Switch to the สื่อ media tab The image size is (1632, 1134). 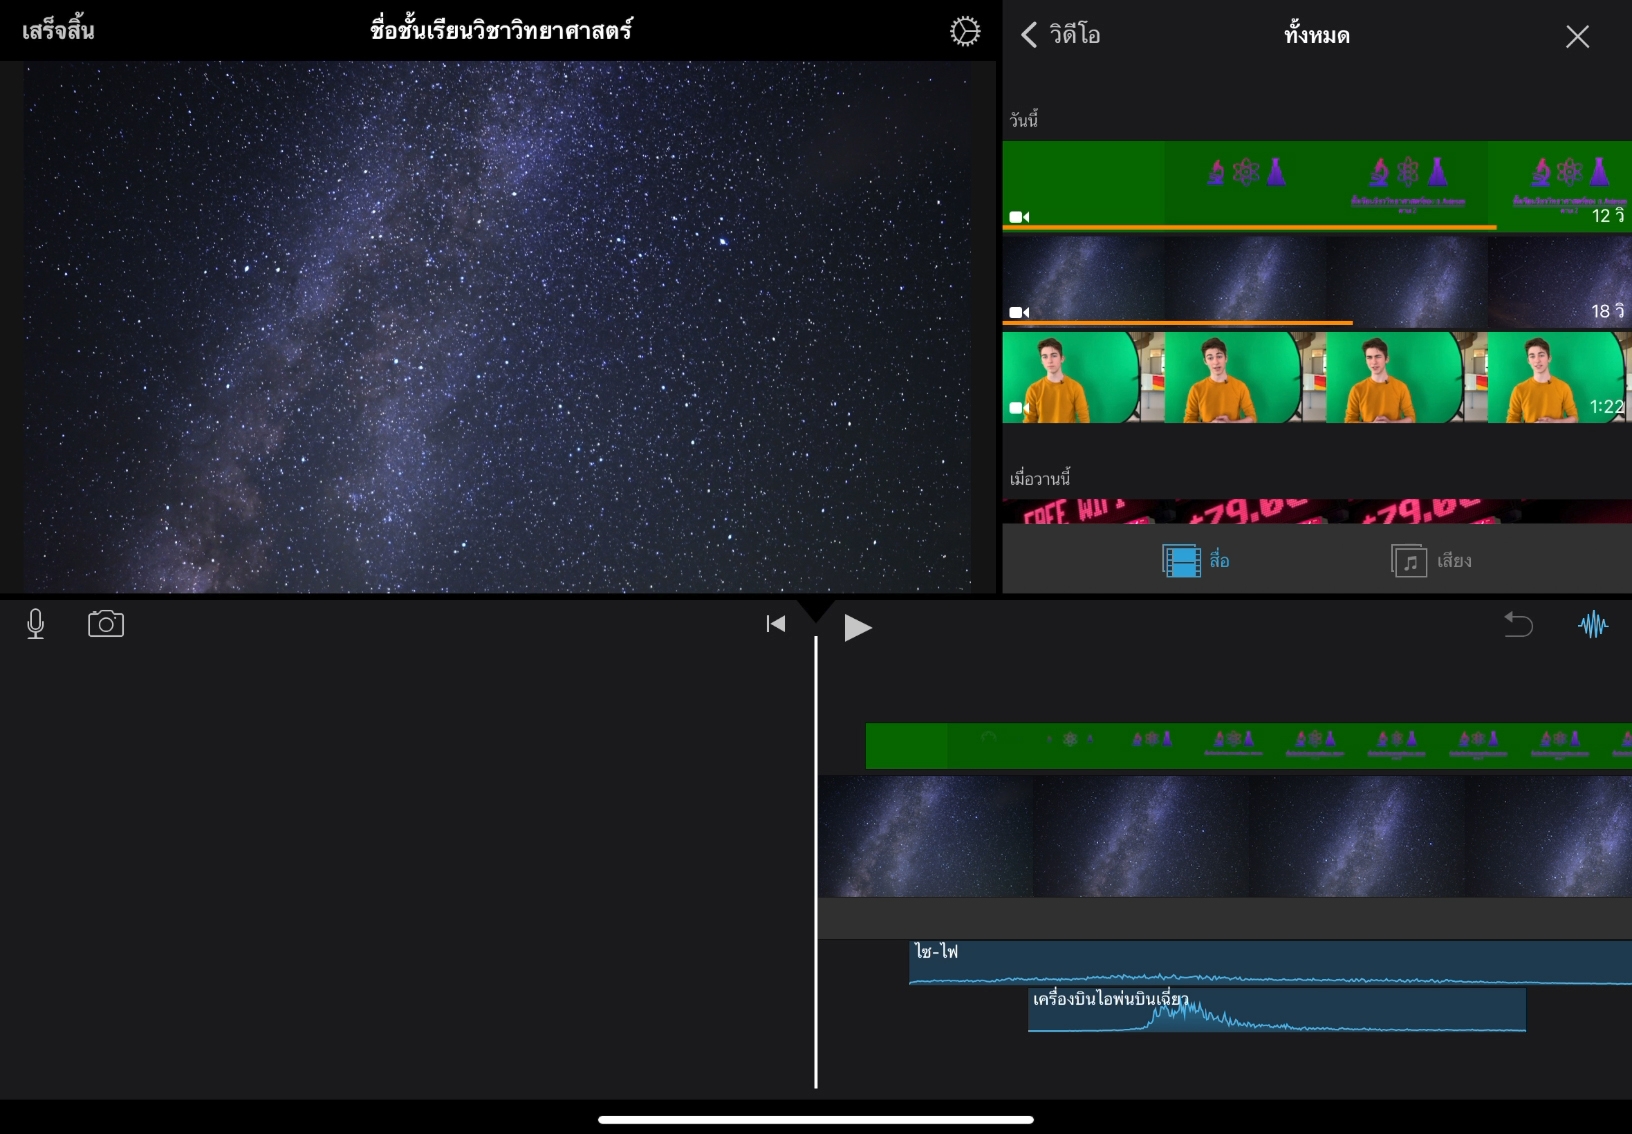(1196, 561)
